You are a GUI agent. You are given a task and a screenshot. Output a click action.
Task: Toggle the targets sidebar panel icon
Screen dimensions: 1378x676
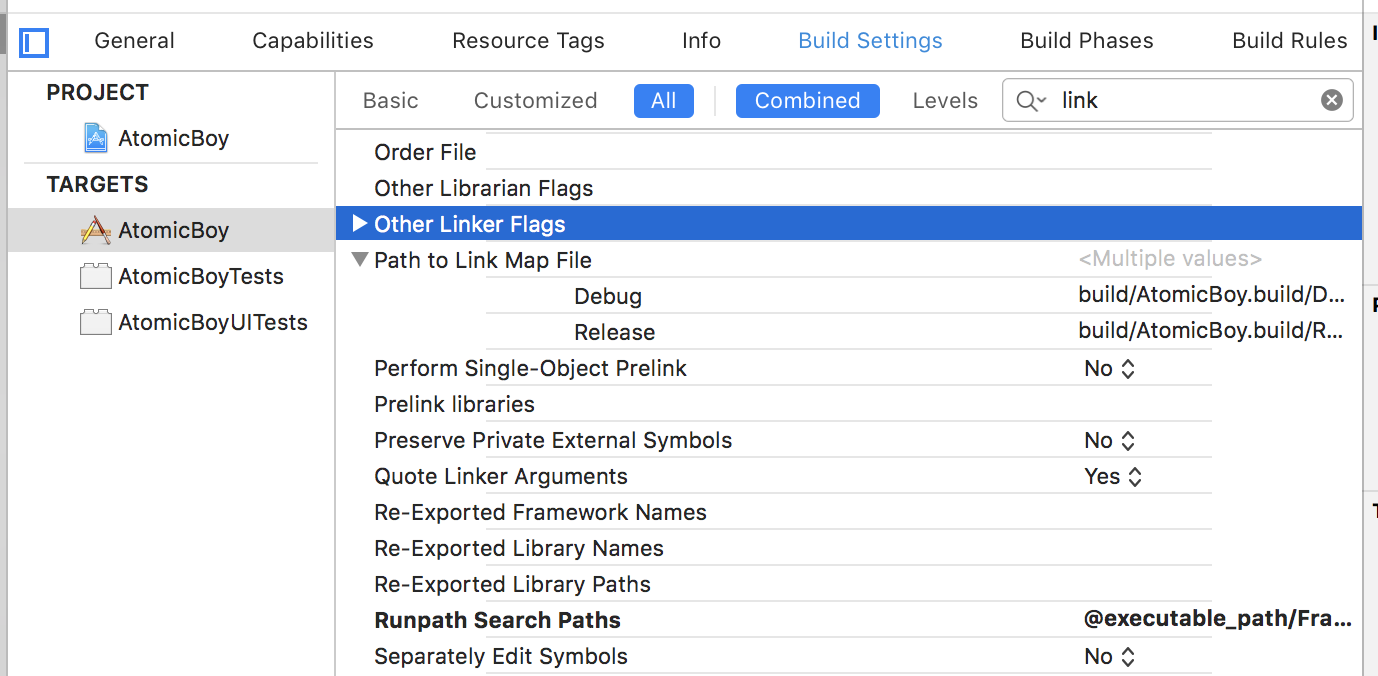(35, 42)
